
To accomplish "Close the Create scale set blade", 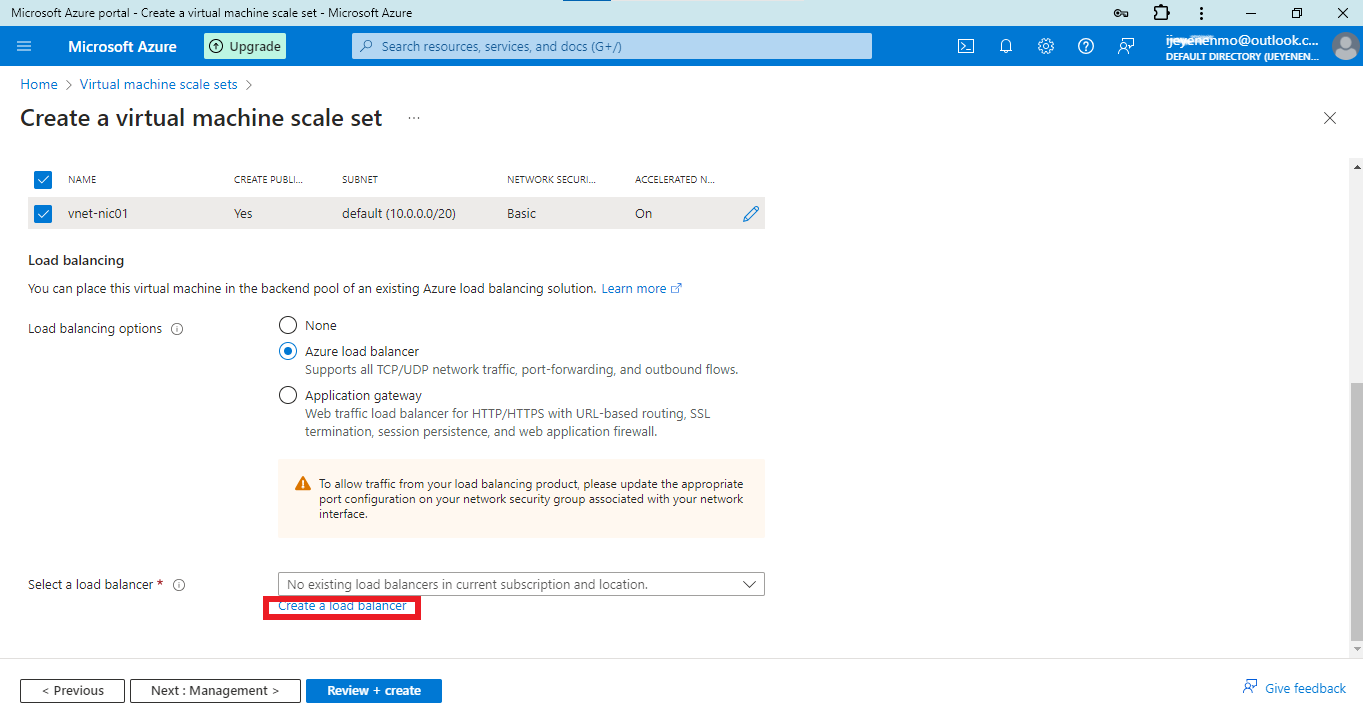I will [x=1330, y=118].
